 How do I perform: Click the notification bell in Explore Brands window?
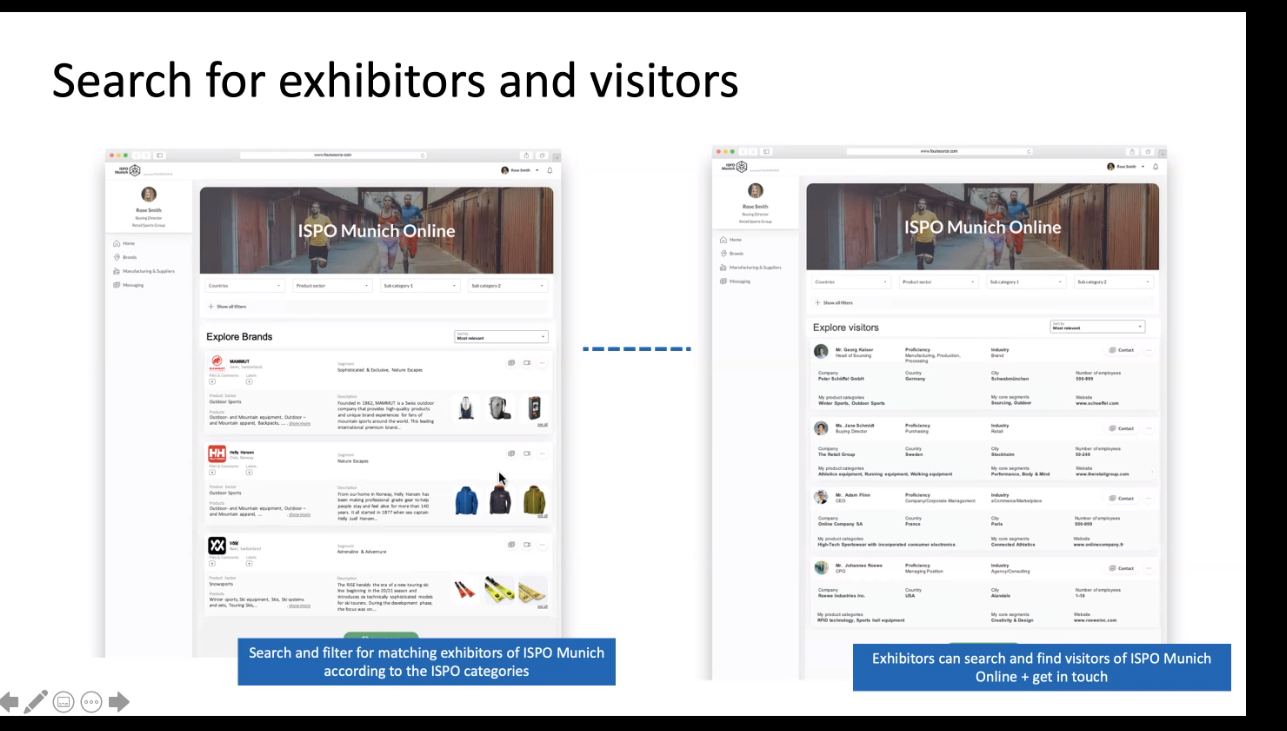point(549,170)
